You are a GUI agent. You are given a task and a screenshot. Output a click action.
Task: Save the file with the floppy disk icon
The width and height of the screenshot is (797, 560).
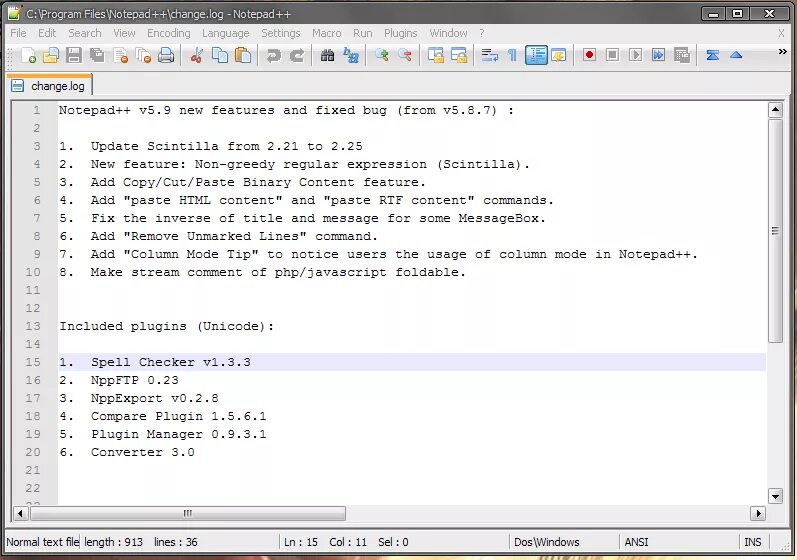(74, 55)
